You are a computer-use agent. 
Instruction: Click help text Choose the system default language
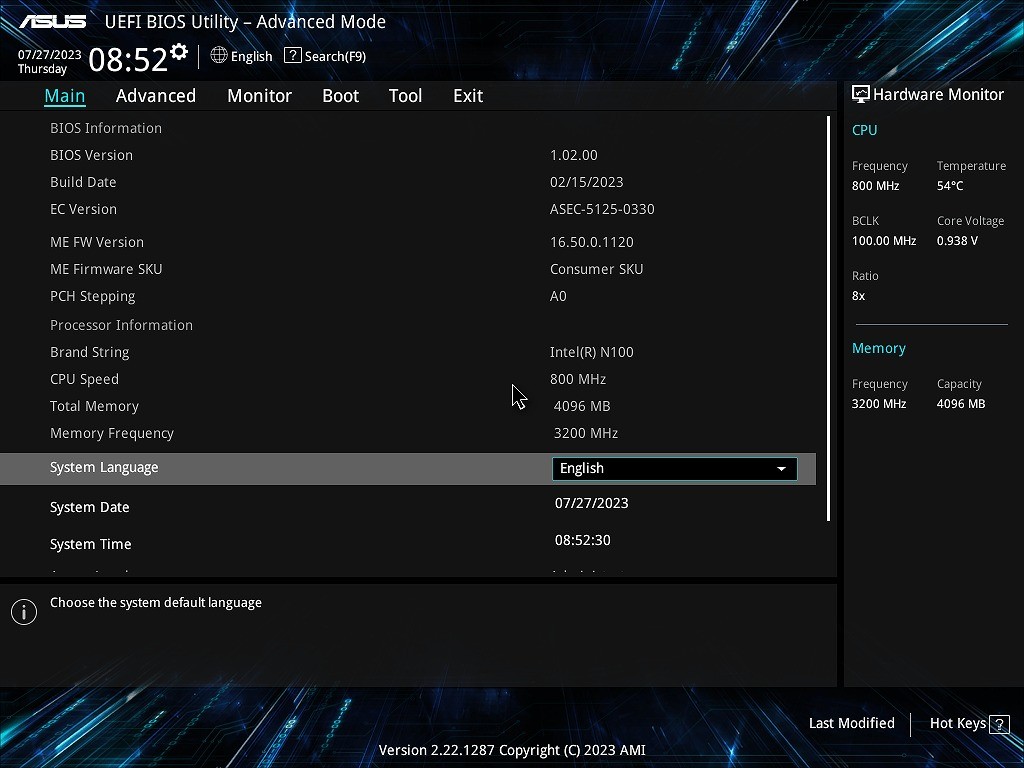coord(155,602)
